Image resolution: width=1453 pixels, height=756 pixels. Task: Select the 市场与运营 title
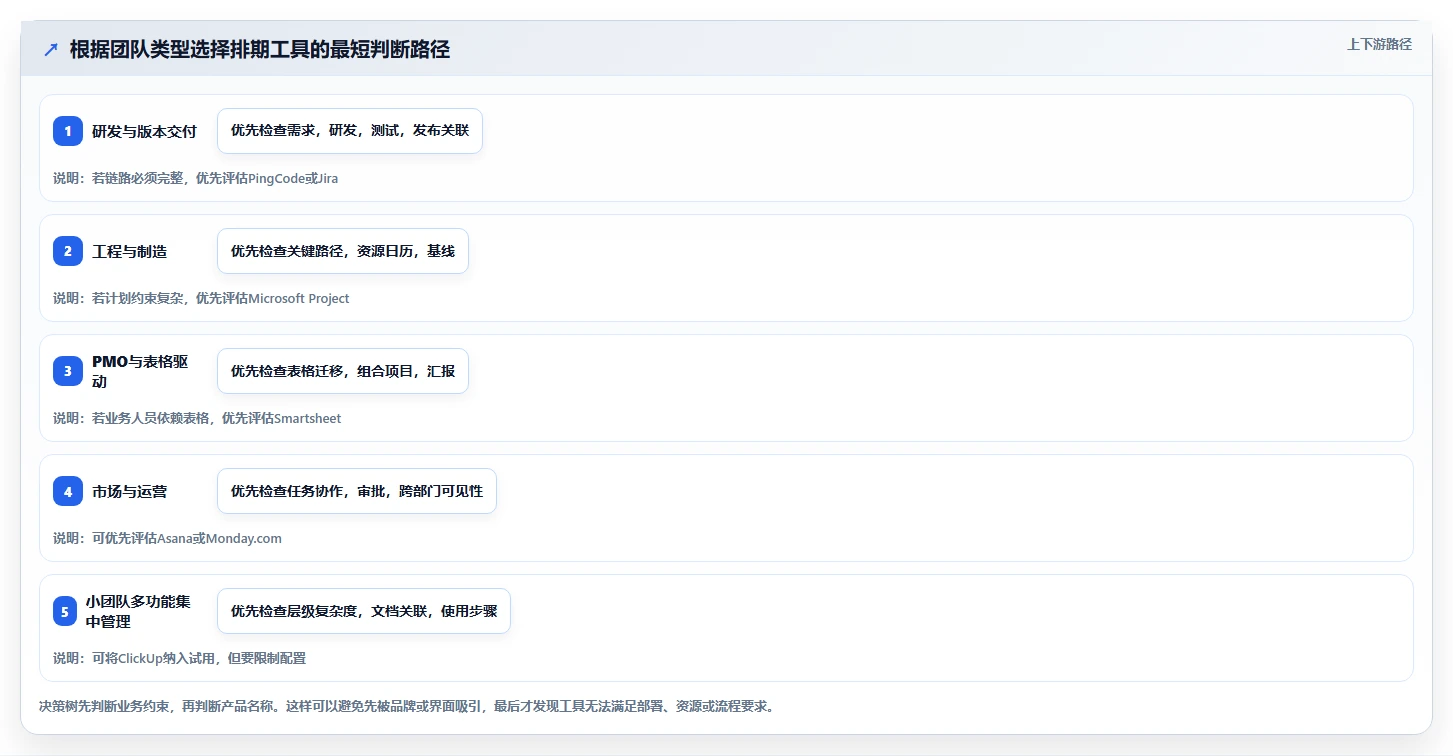129,491
